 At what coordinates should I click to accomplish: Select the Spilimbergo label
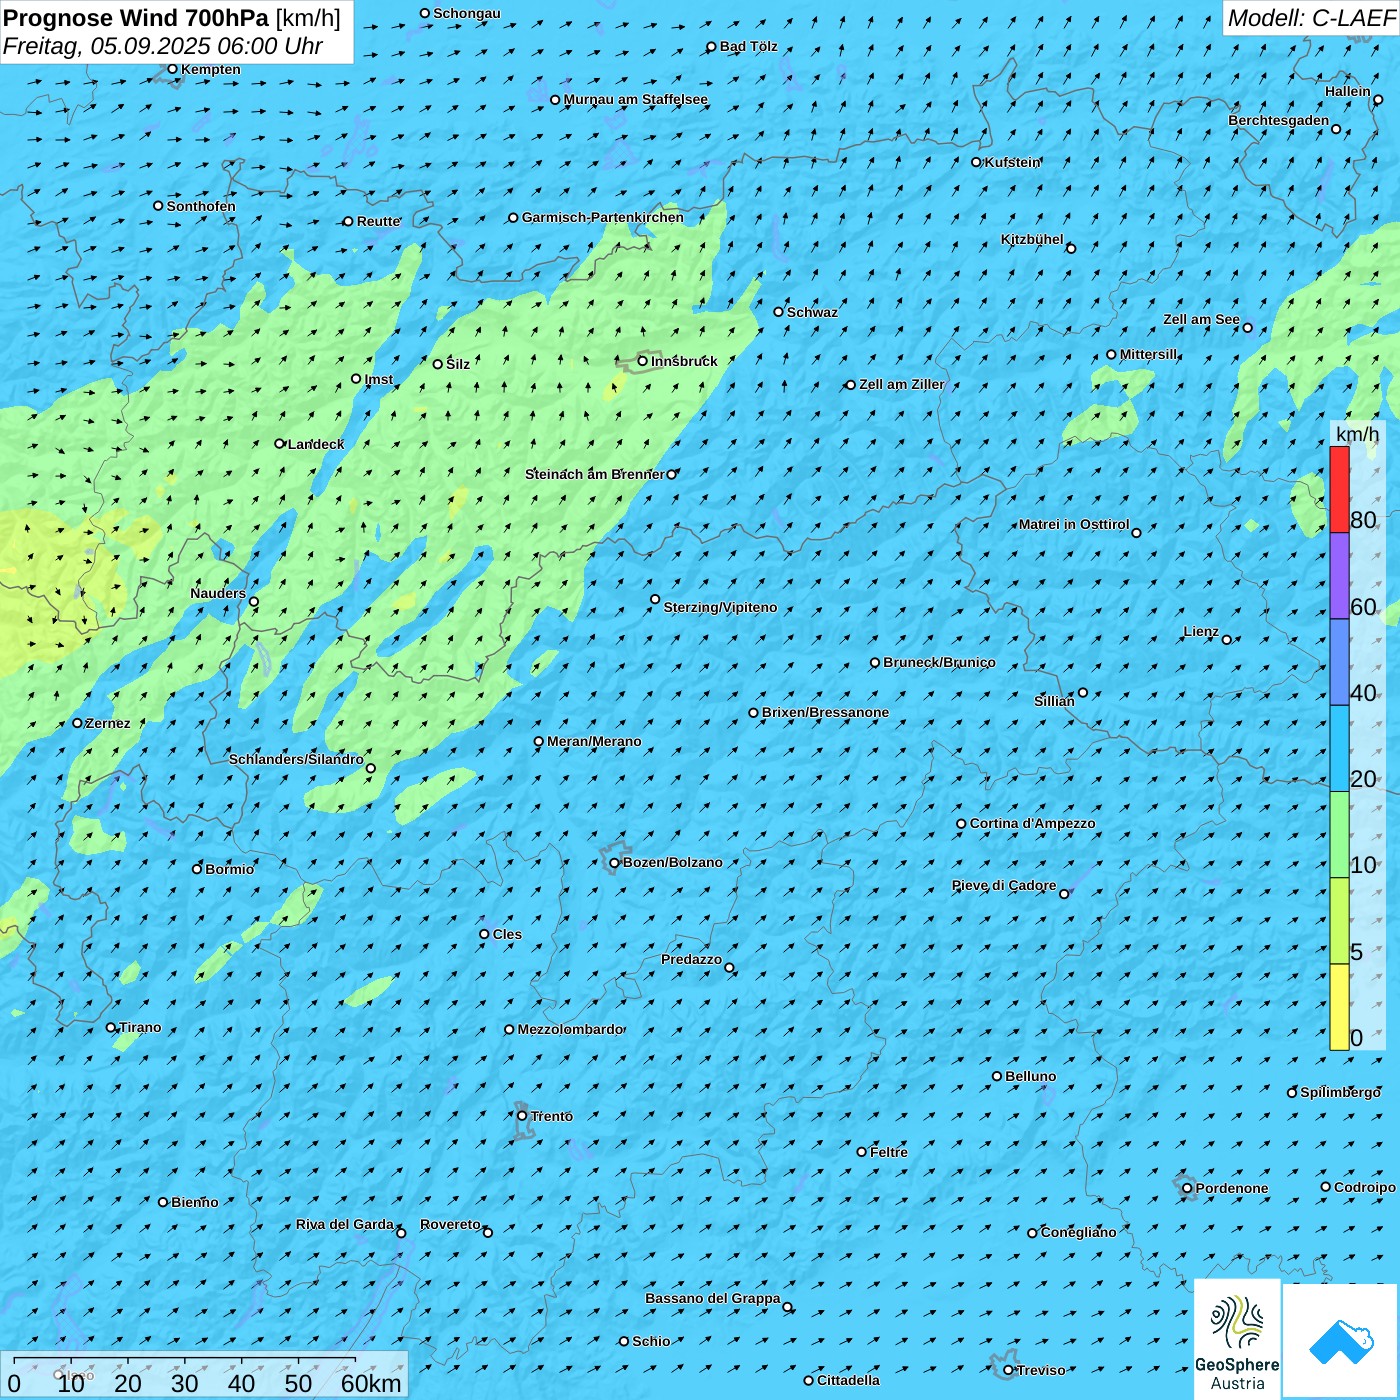1340,1092
